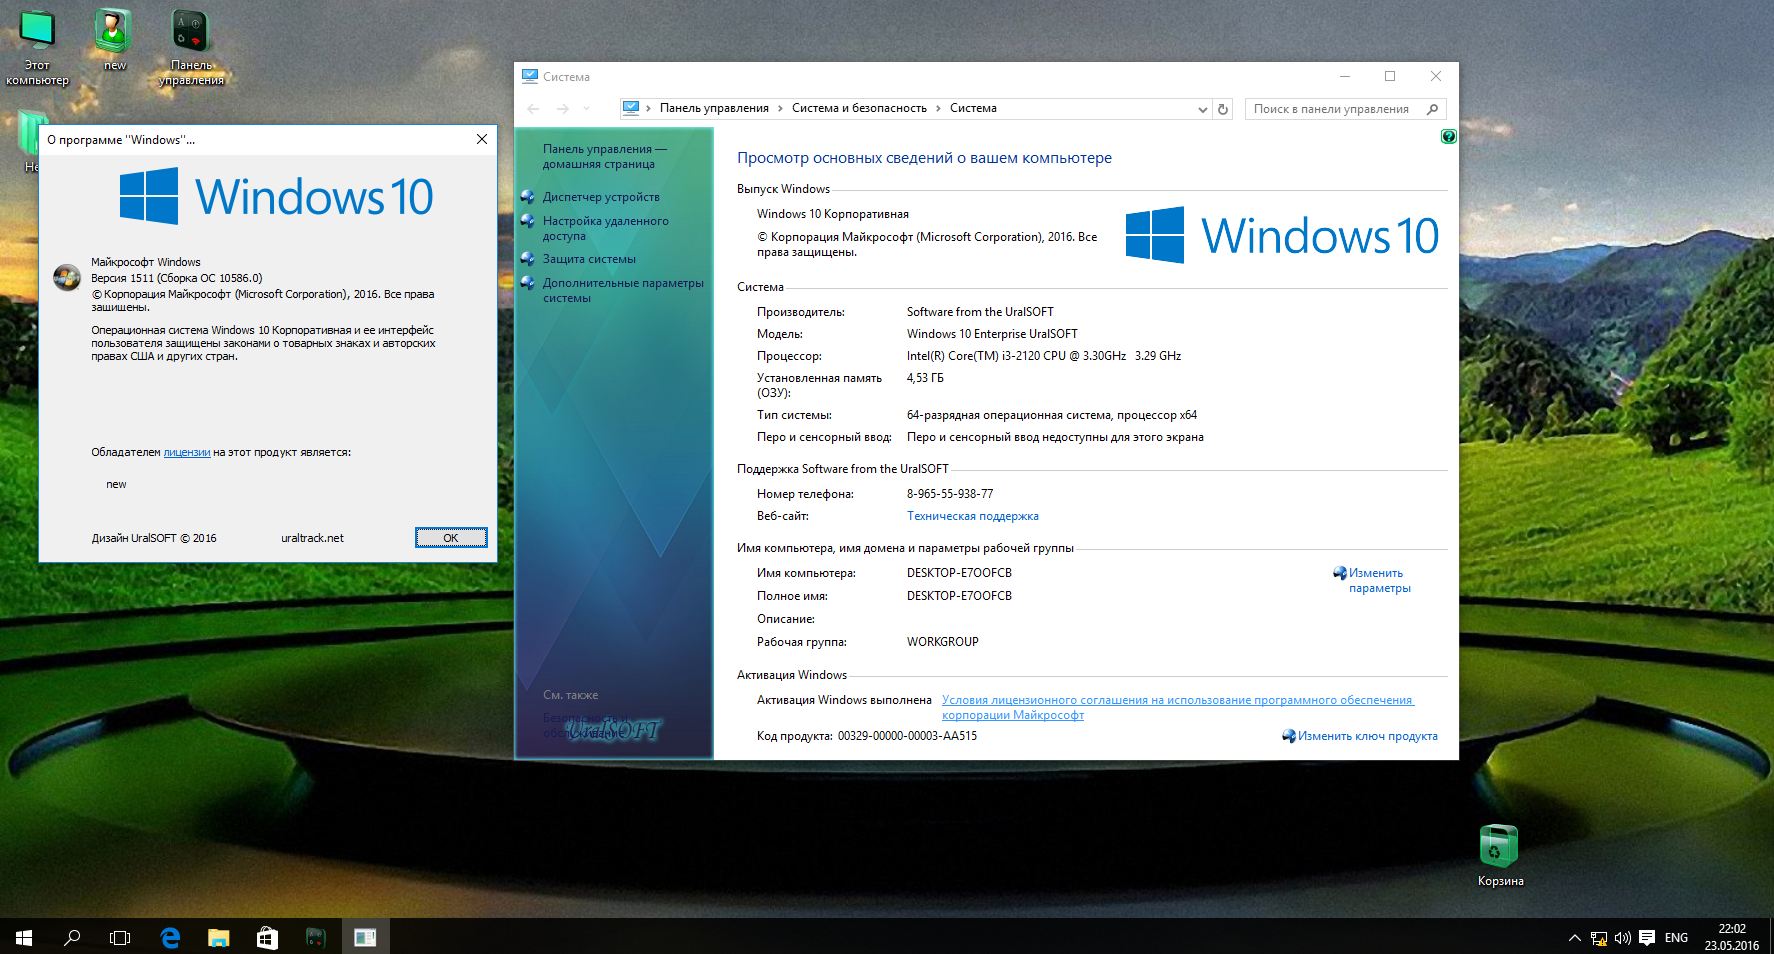Open 'Диспетчер устройств' in sidebar
Viewport: 1774px width, 954px height.
pyautogui.click(x=601, y=197)
